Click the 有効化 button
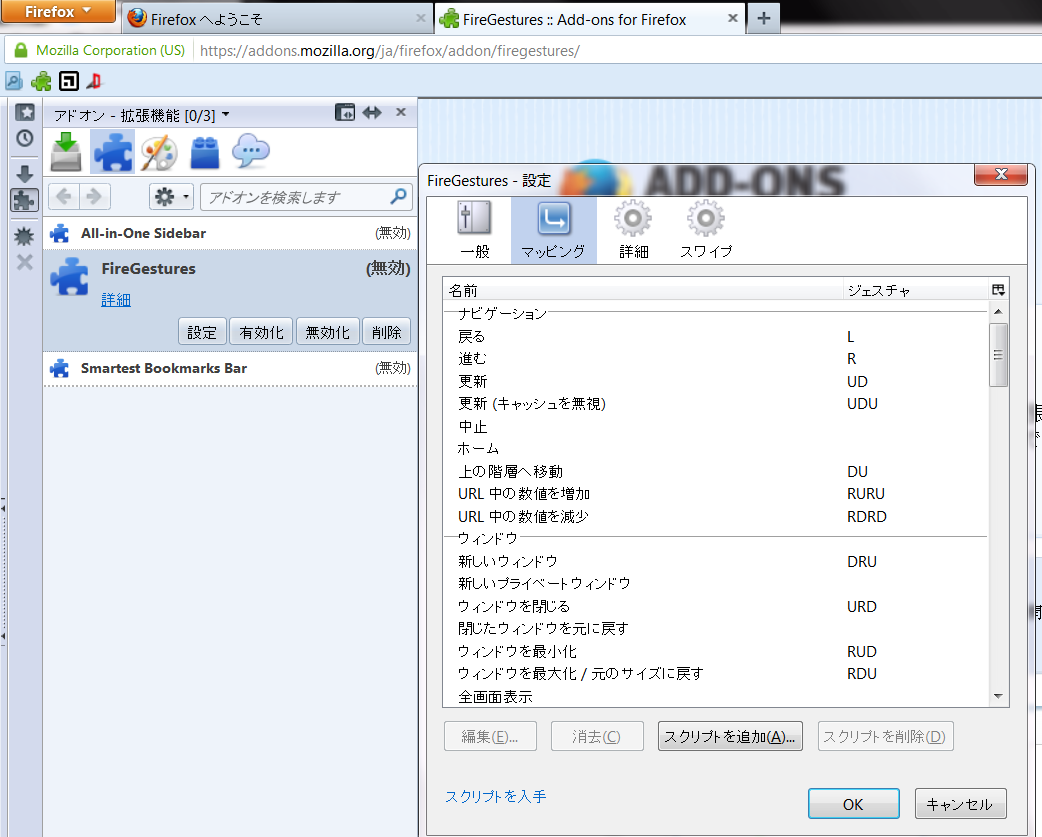1042x837 pixels. pyautogui.click(x=261, y=331)
